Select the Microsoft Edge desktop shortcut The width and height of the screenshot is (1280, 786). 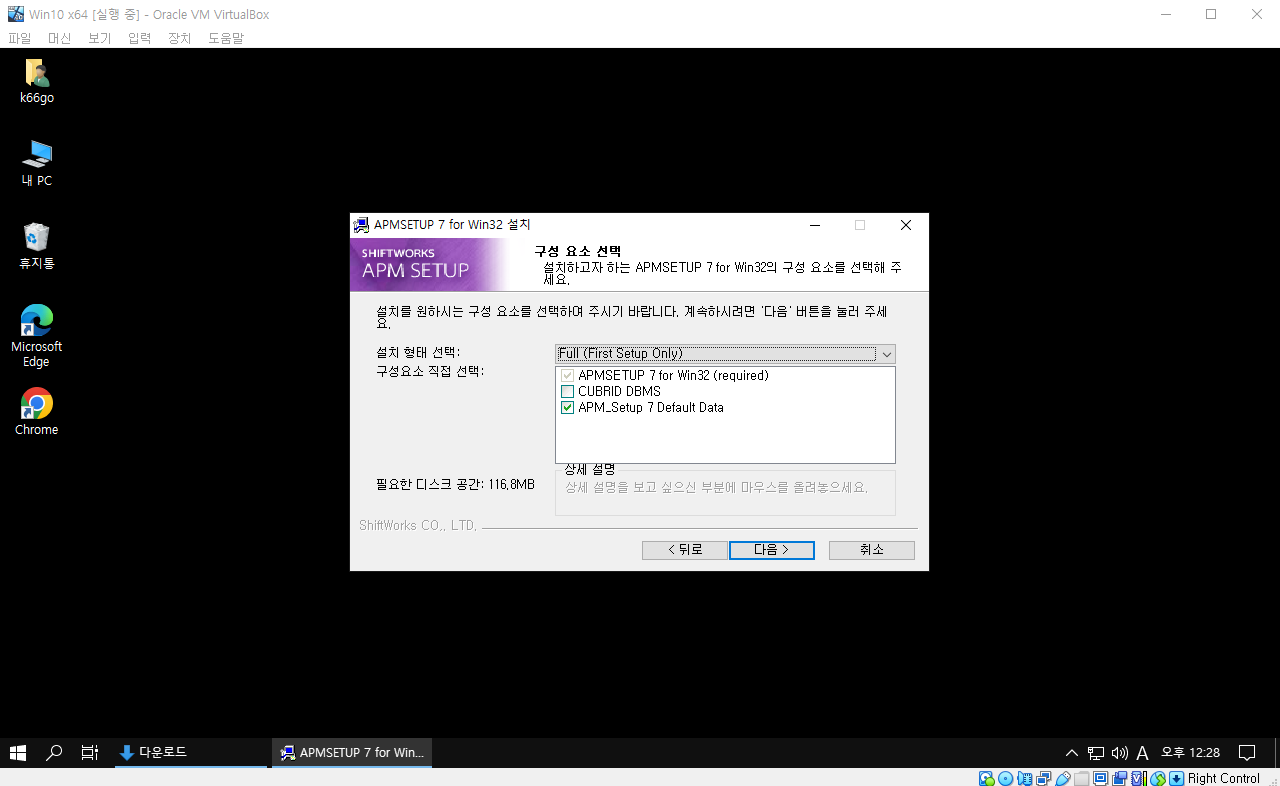click(x=37, y=336)
